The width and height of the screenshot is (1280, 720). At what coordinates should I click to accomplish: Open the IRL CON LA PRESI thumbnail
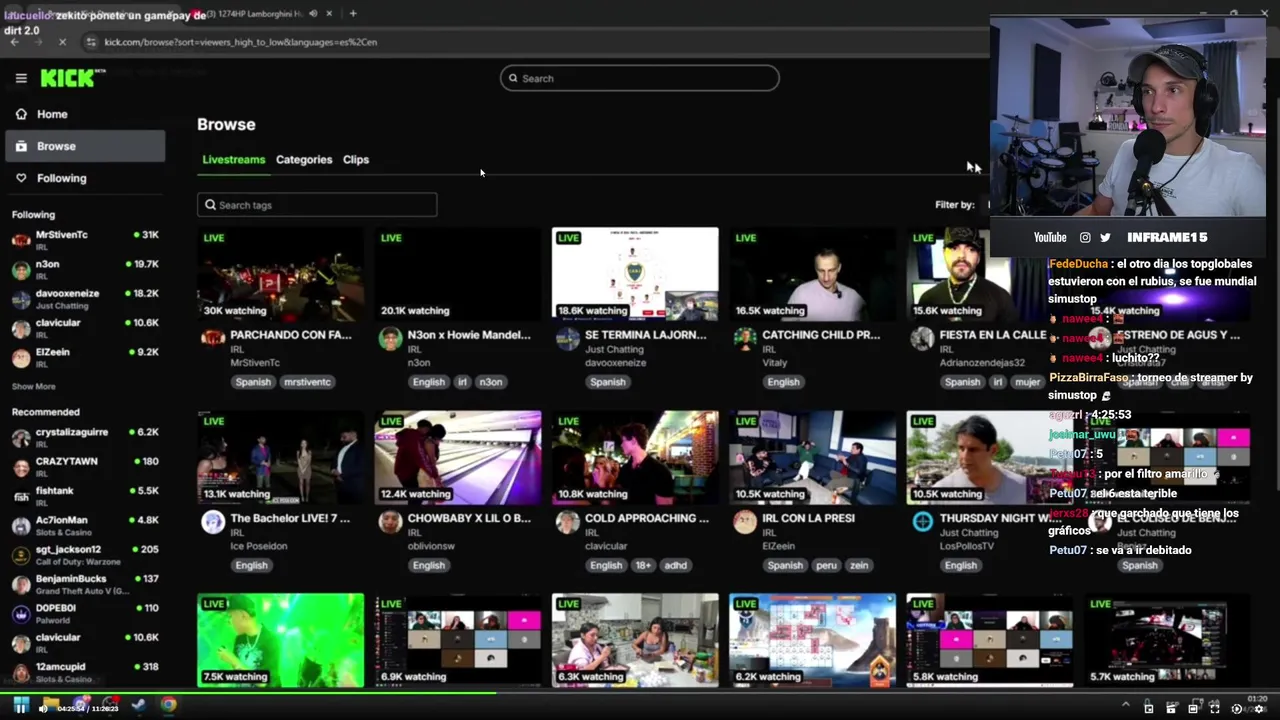pyautogui.click(x=812, y=457)
